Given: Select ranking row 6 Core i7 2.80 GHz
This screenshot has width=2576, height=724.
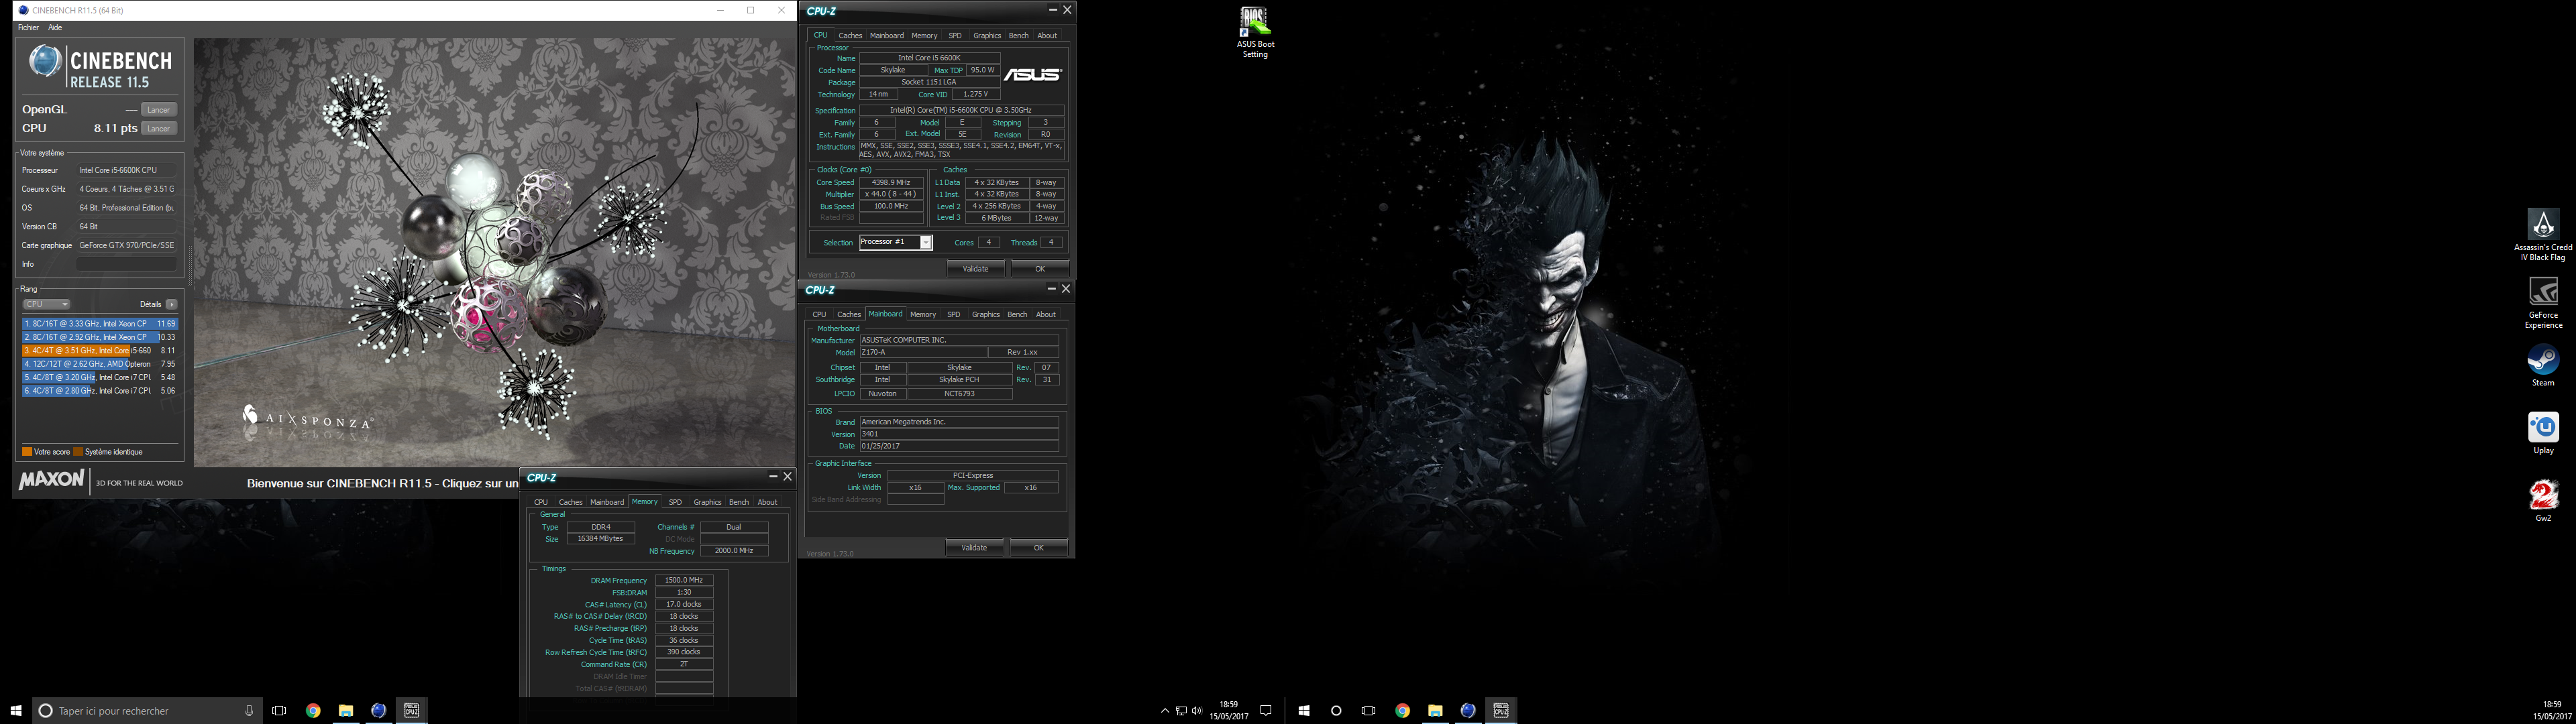Looking at the screenshot, I should (99, 391).
